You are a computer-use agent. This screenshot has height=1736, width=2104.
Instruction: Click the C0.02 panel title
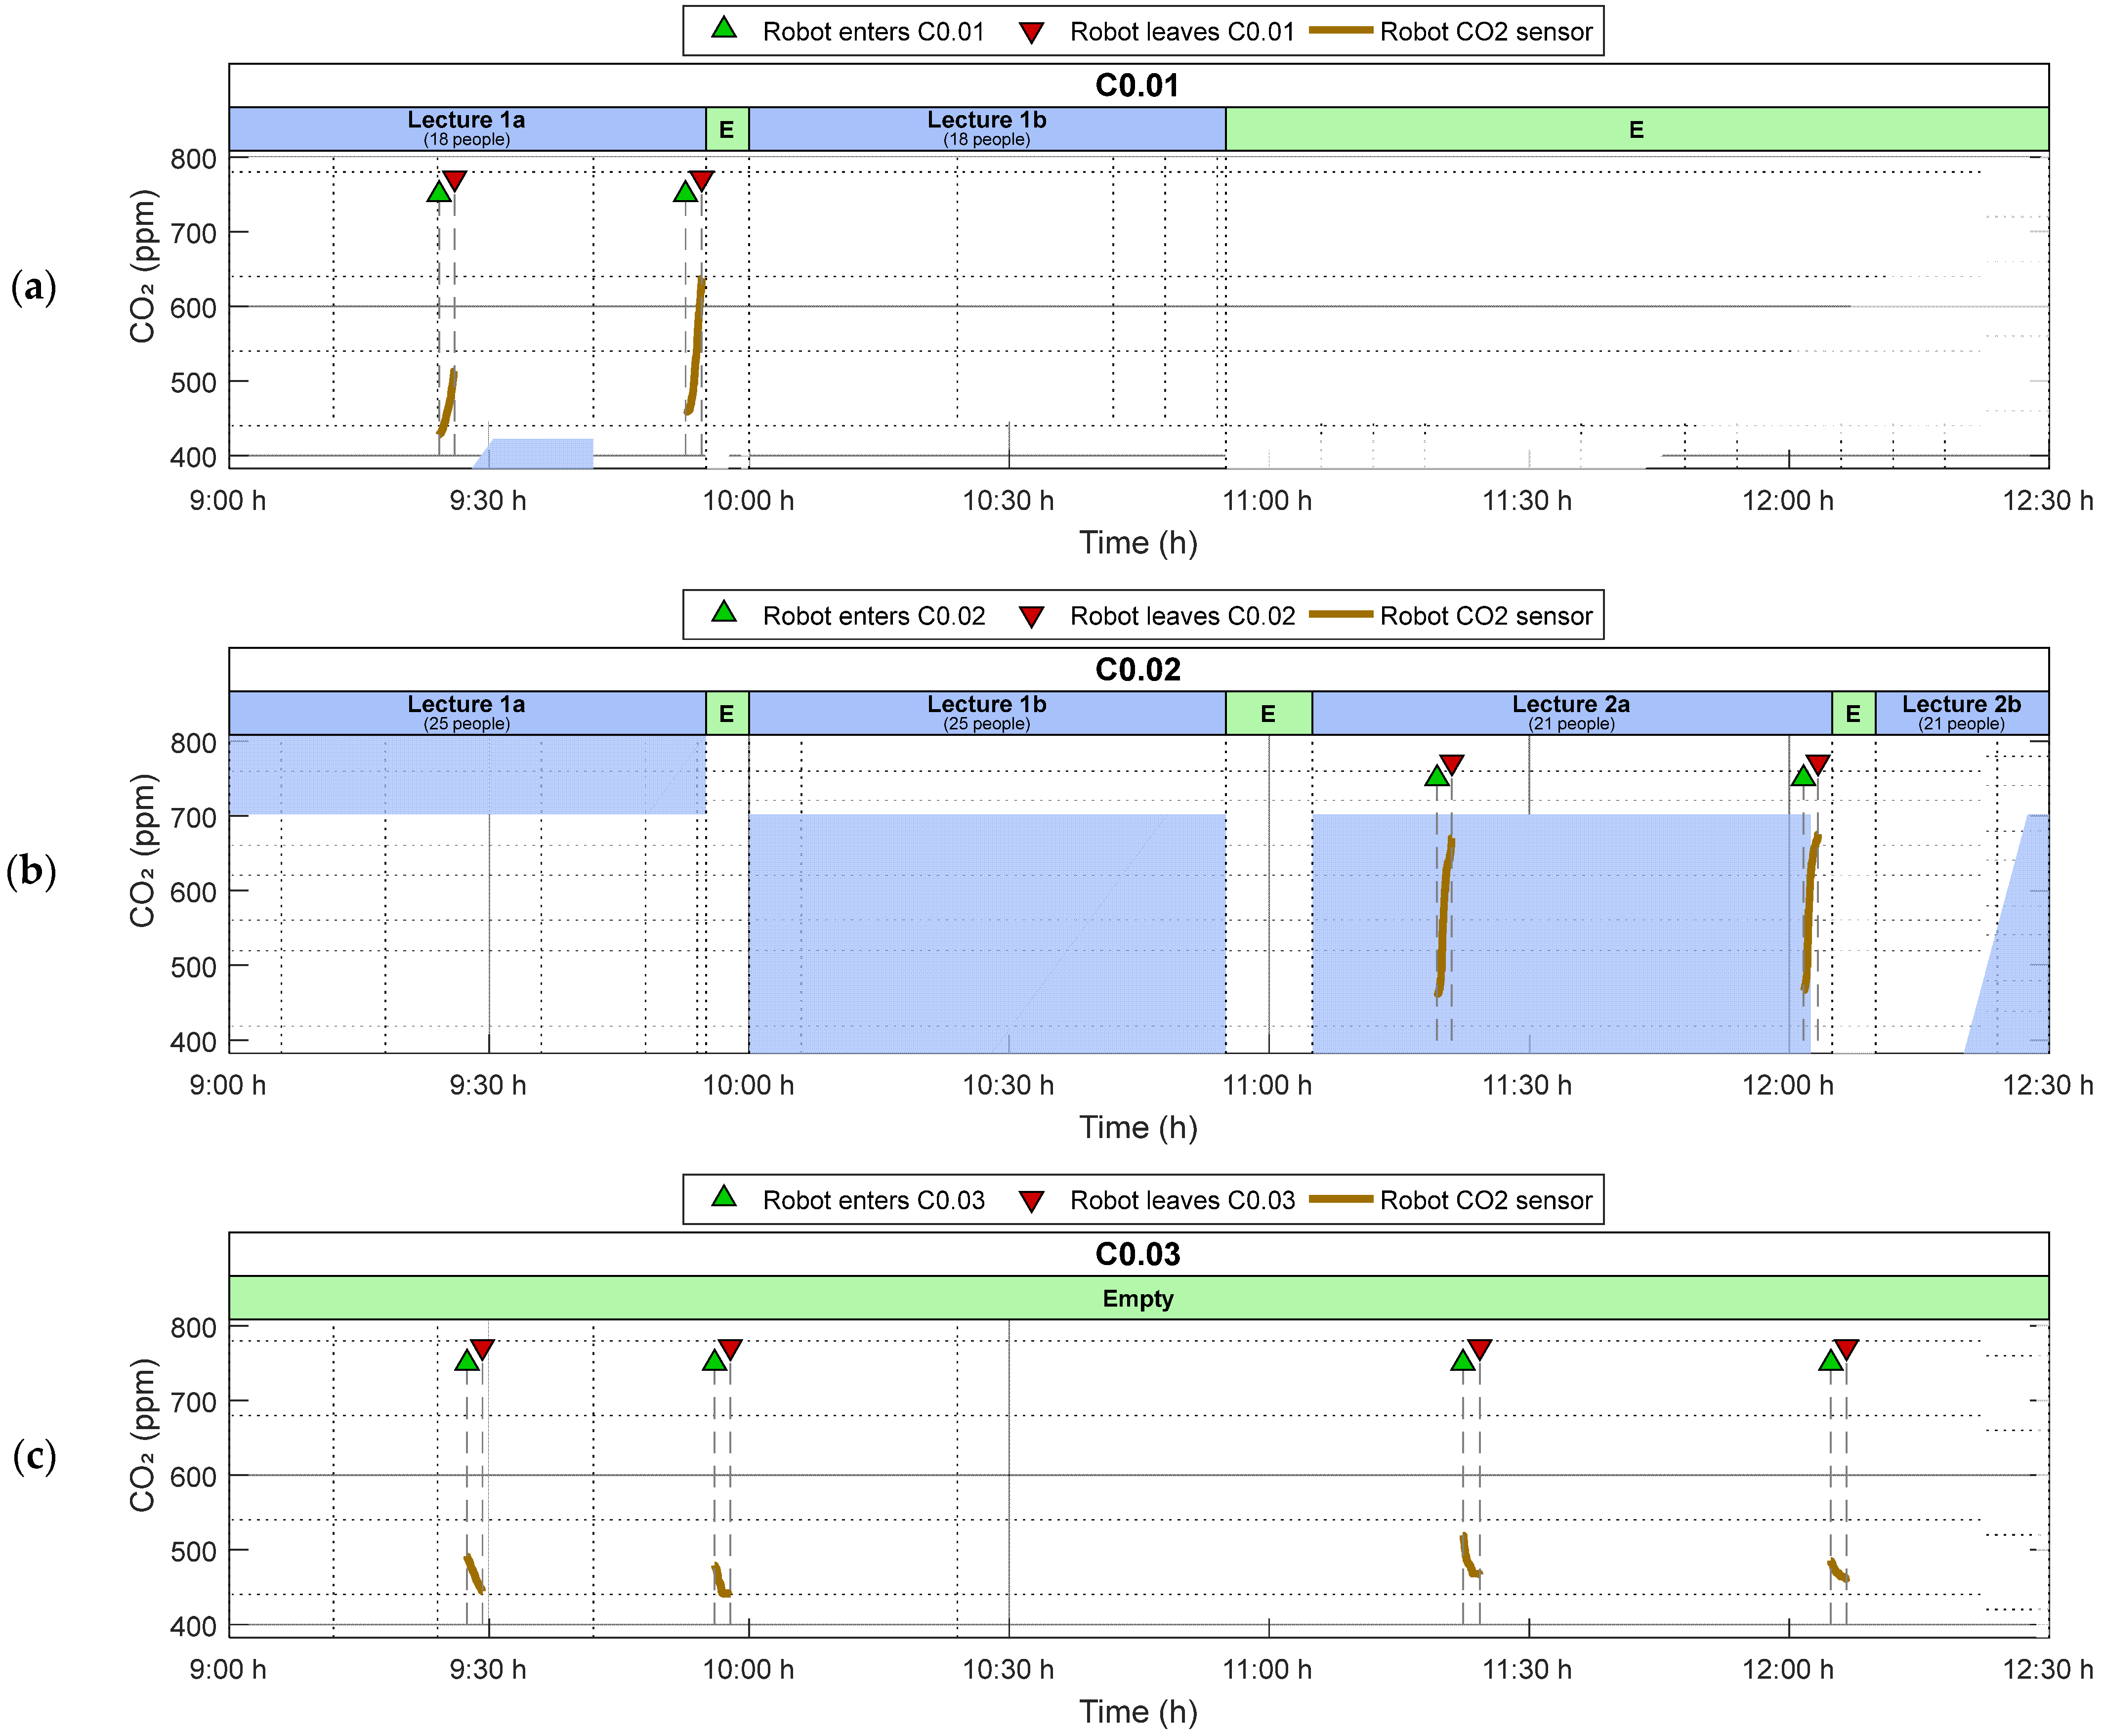click(1138, 669)
